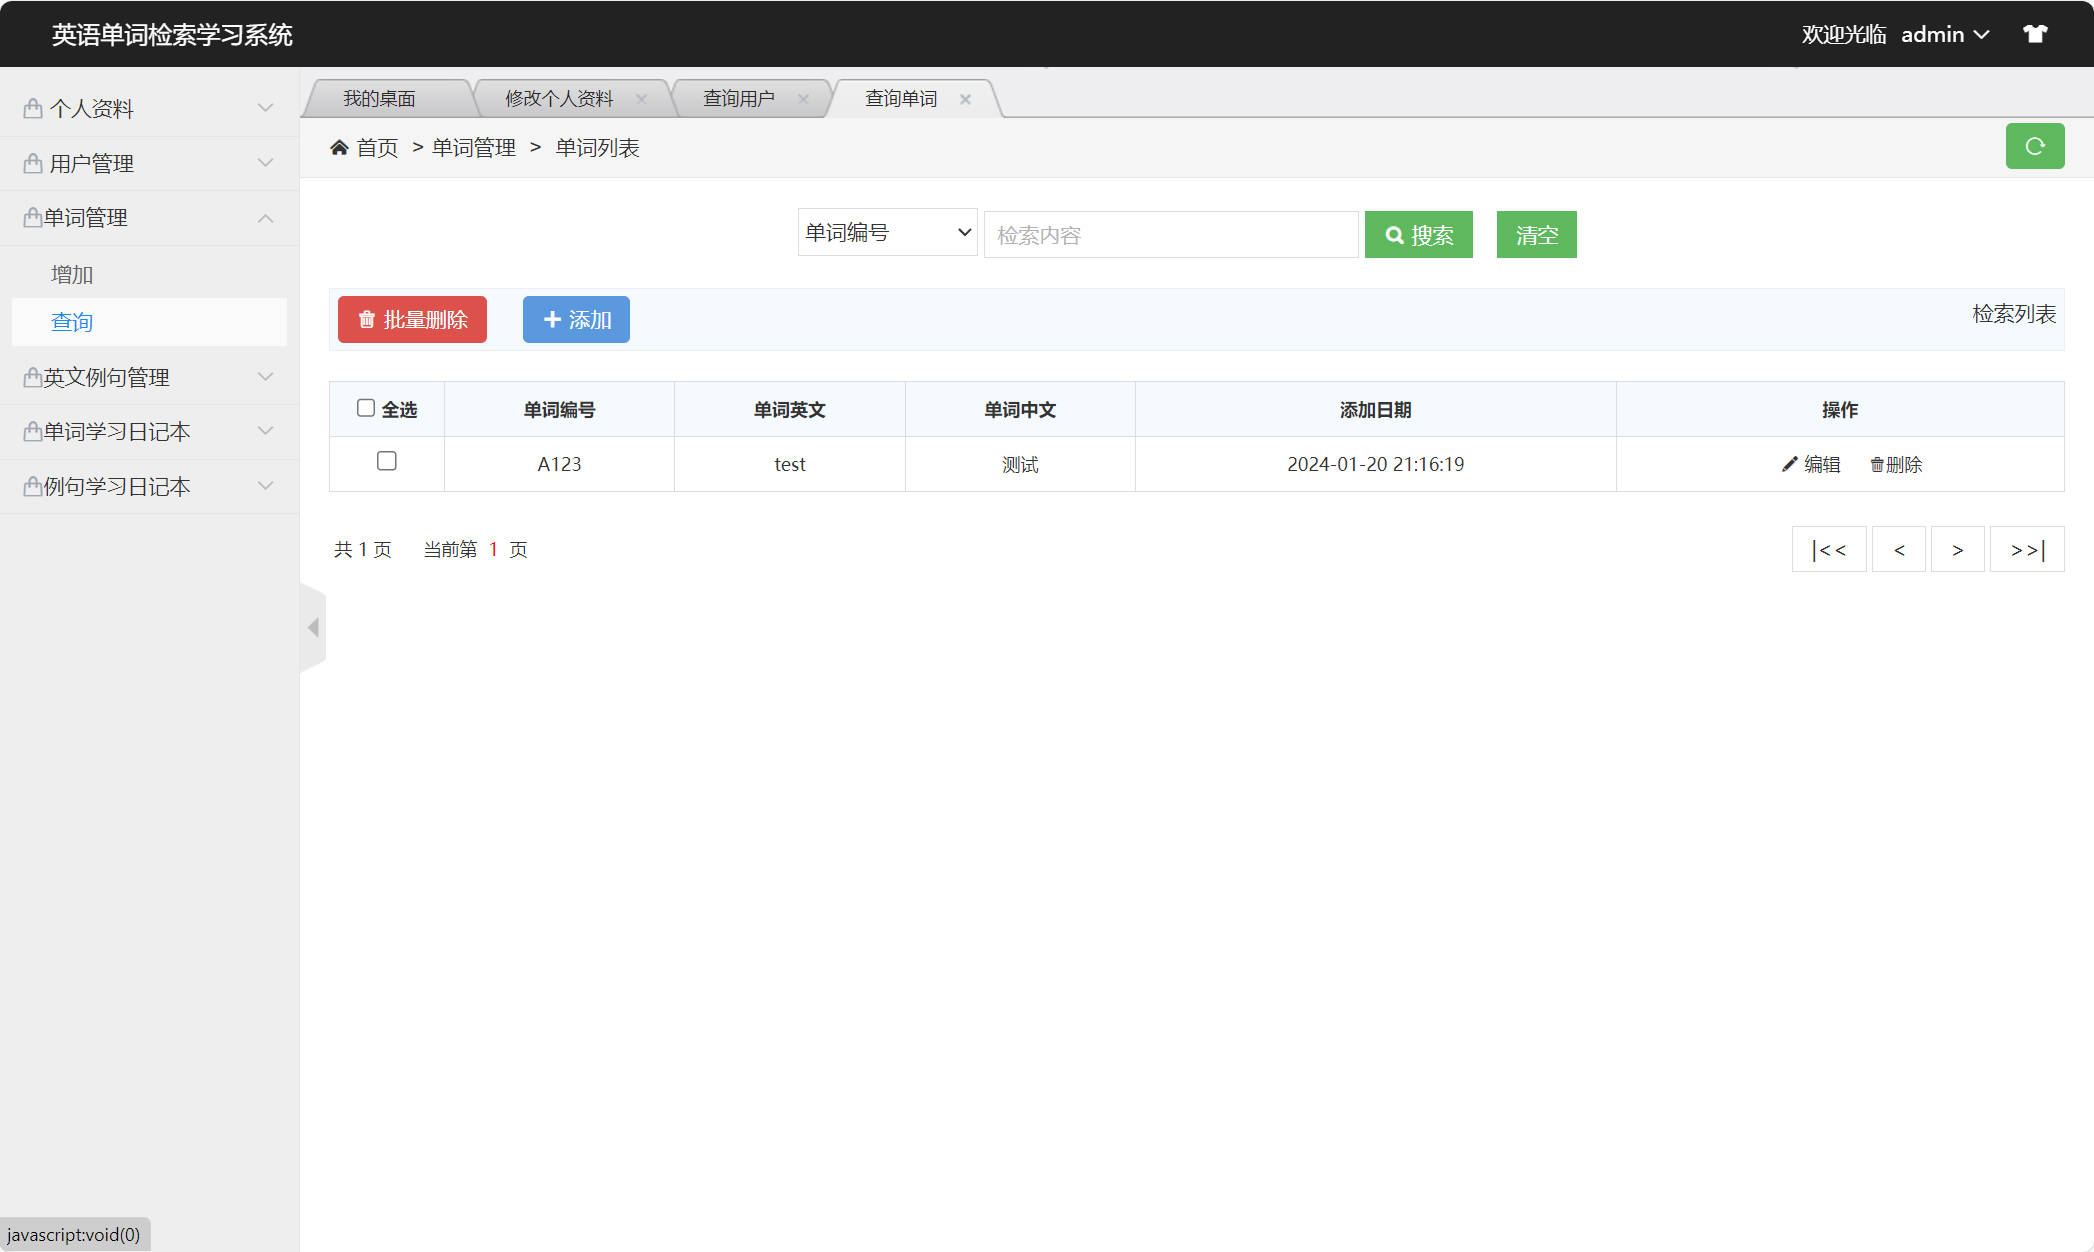Click the 清空 button to clear search
Viewport: 2094px width, 1252px height.
1536,234
